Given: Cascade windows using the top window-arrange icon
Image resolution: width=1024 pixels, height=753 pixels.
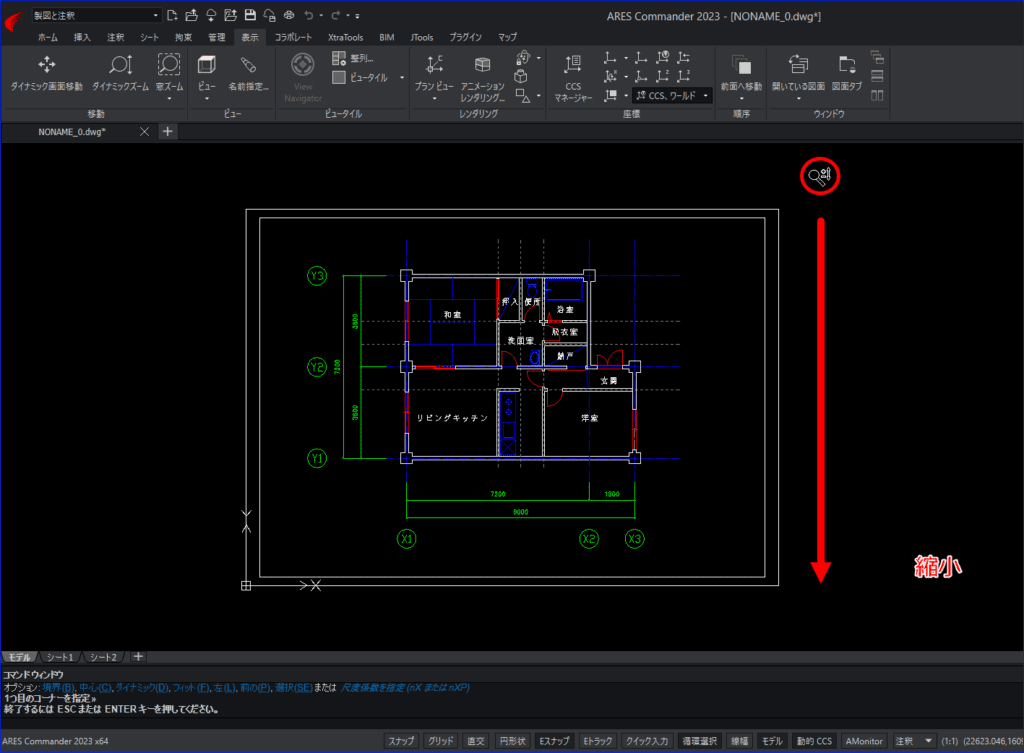Looking at the screenshot, I should 877,57.
